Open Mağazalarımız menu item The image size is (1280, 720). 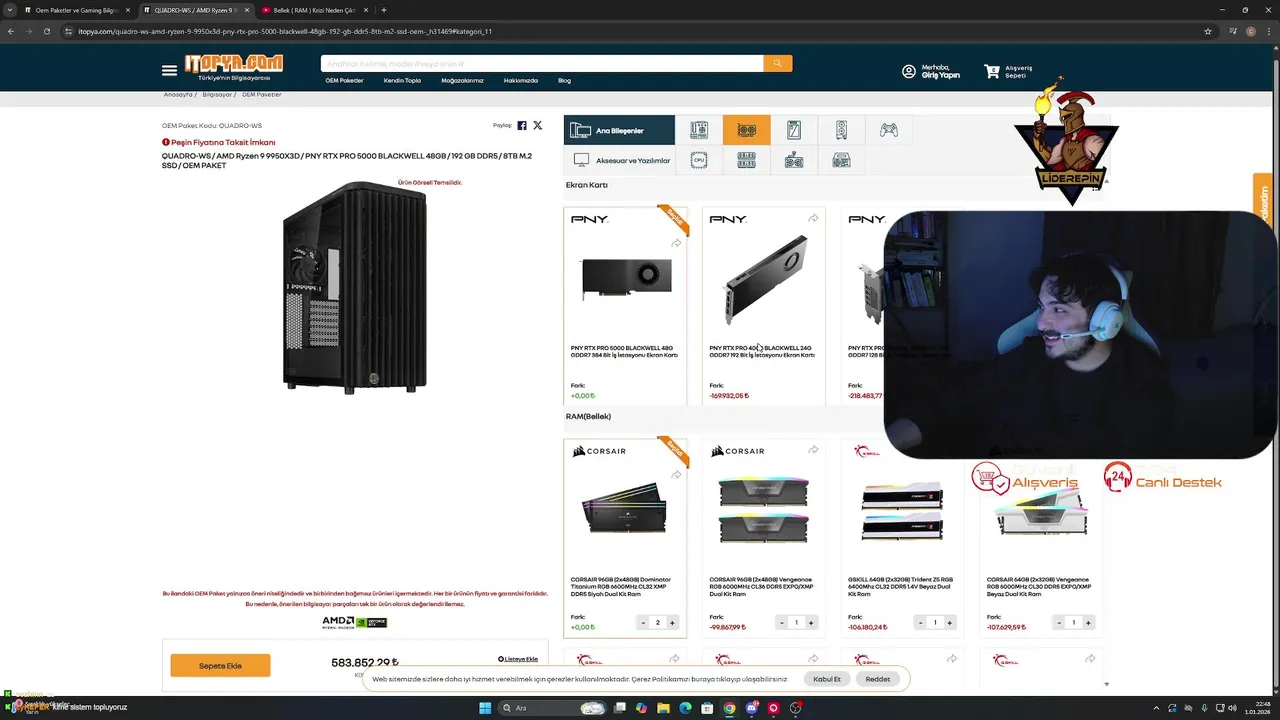click(462, 80)
